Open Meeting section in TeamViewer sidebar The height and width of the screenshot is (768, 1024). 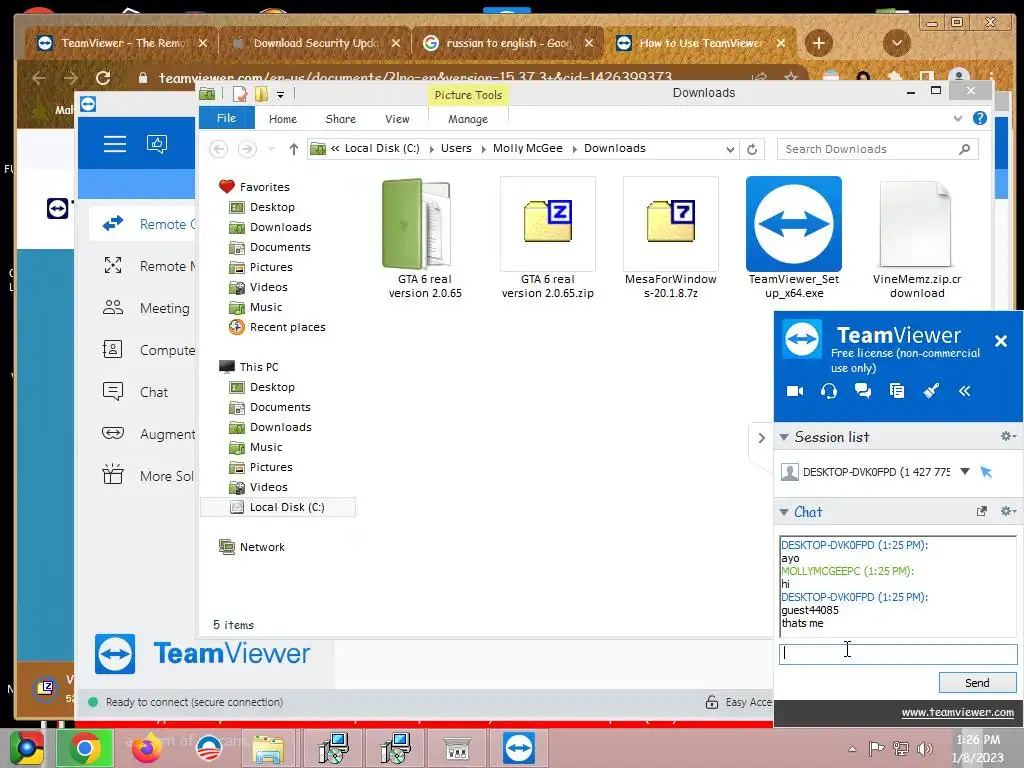(148, 308)
